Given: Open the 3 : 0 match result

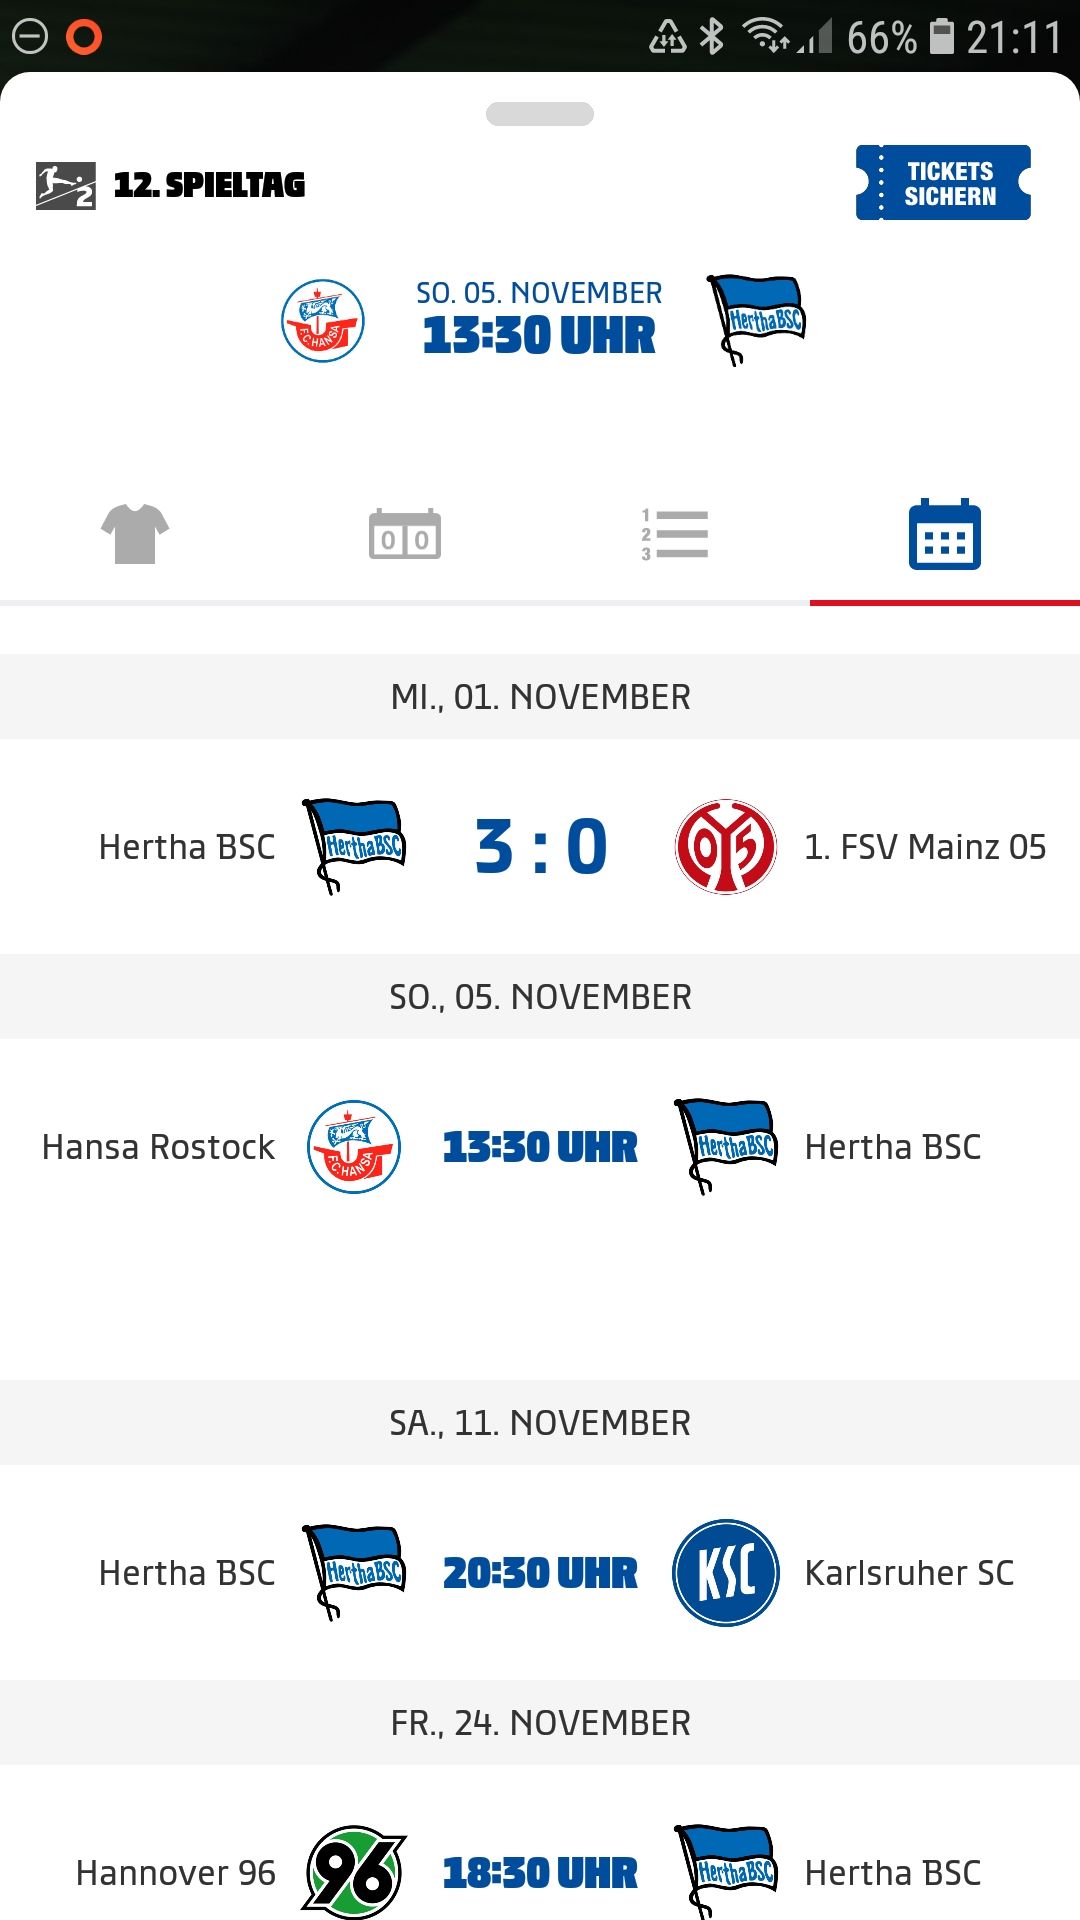Looking at the screenshot, I should point(540,847).
